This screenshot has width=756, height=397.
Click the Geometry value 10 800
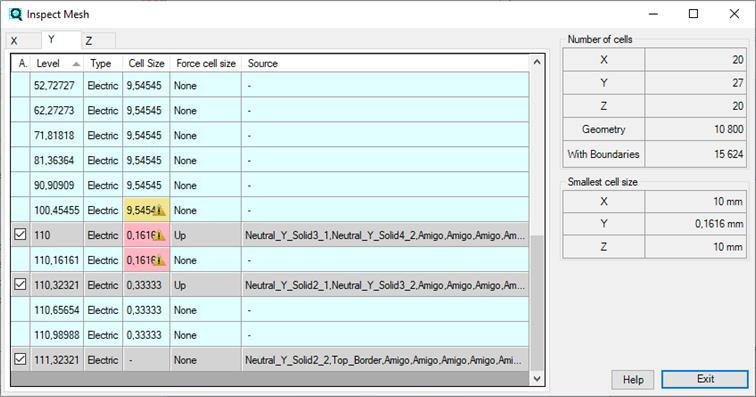[x=695, y=130]
